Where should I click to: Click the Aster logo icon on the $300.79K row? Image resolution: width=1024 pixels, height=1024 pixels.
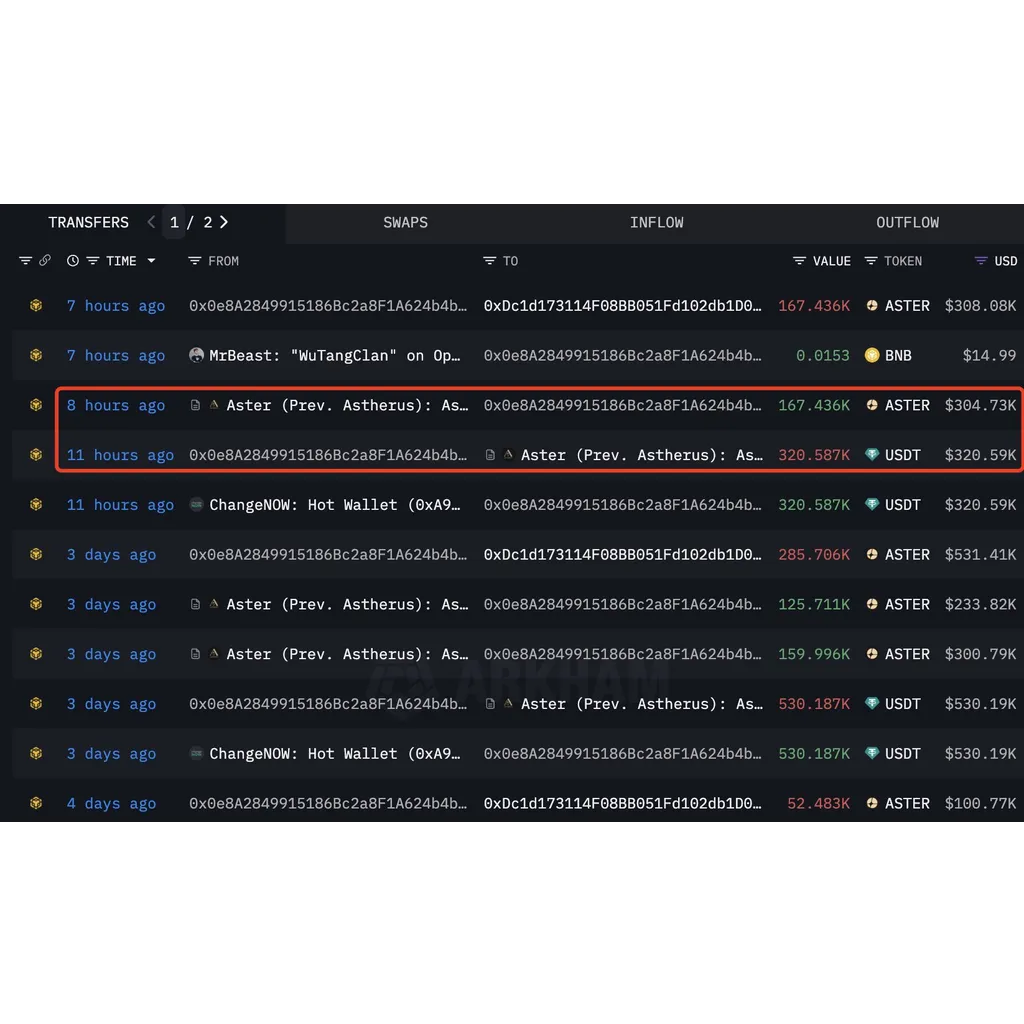tap(214, 654)
